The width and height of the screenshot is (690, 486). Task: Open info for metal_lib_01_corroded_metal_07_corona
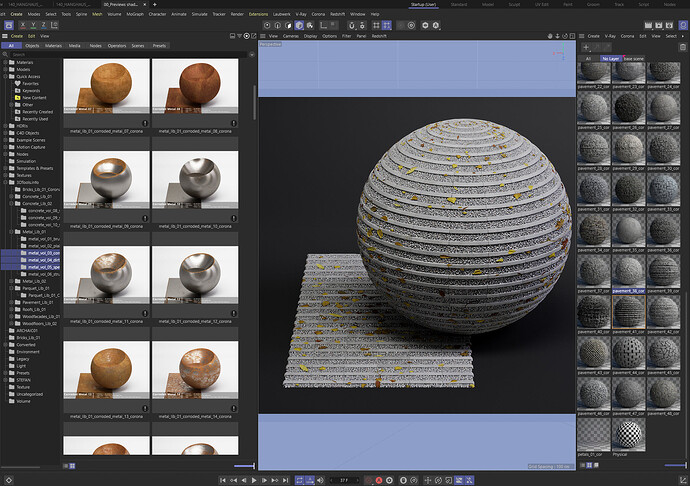[x=145, y=123]
